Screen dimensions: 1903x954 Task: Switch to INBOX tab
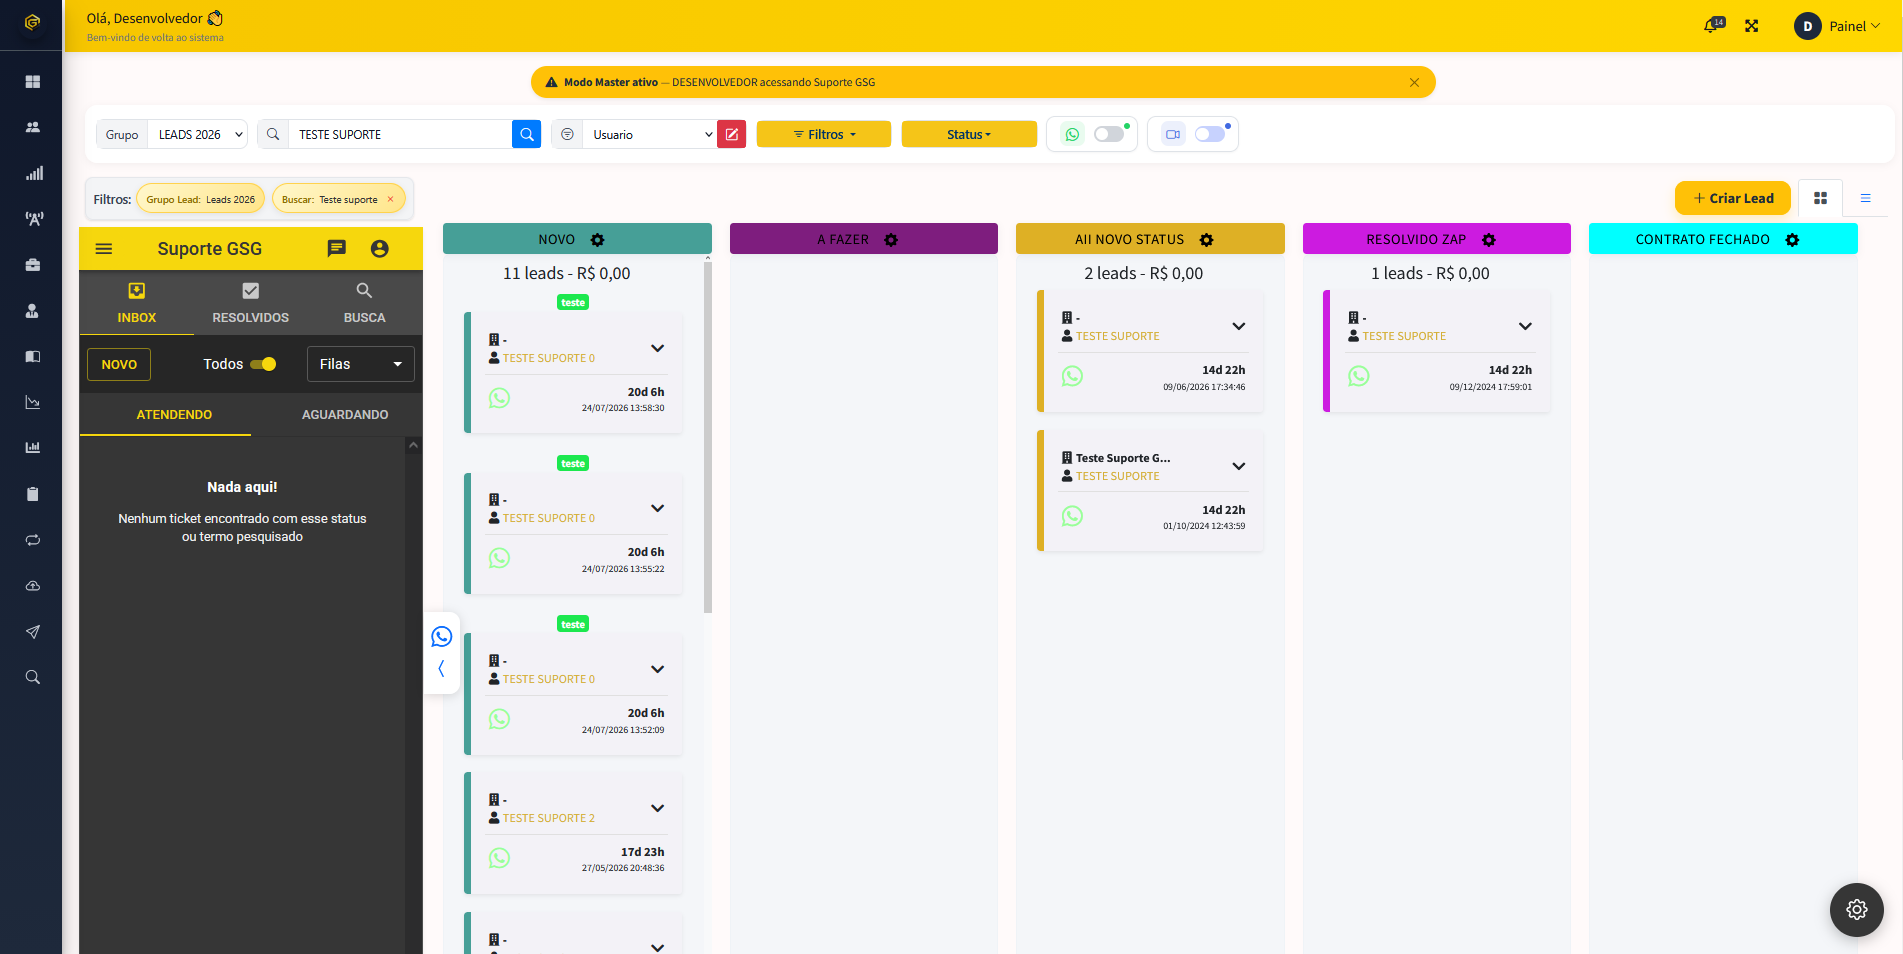[137, 303]
